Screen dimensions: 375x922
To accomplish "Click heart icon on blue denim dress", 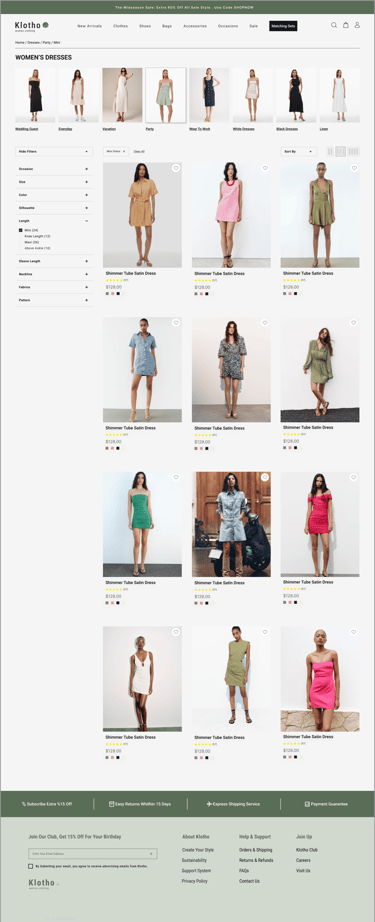I will (x=176, y=323).
